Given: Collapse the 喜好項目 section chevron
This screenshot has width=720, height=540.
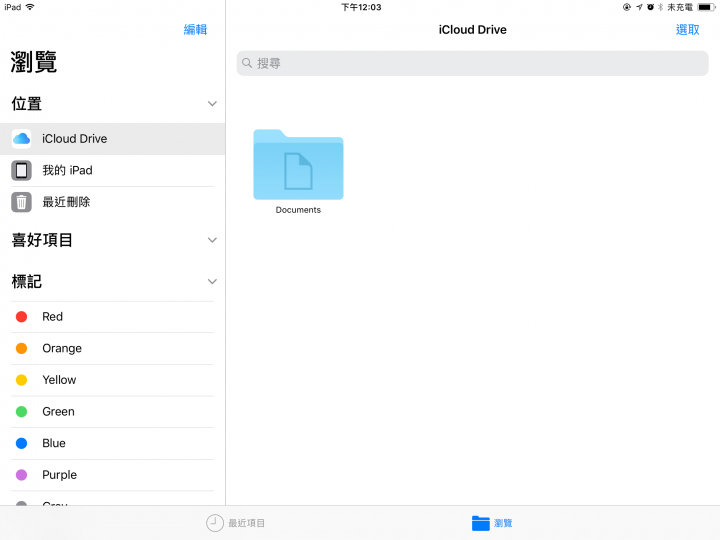Looking at the screenshot, I should coord(212,240).
